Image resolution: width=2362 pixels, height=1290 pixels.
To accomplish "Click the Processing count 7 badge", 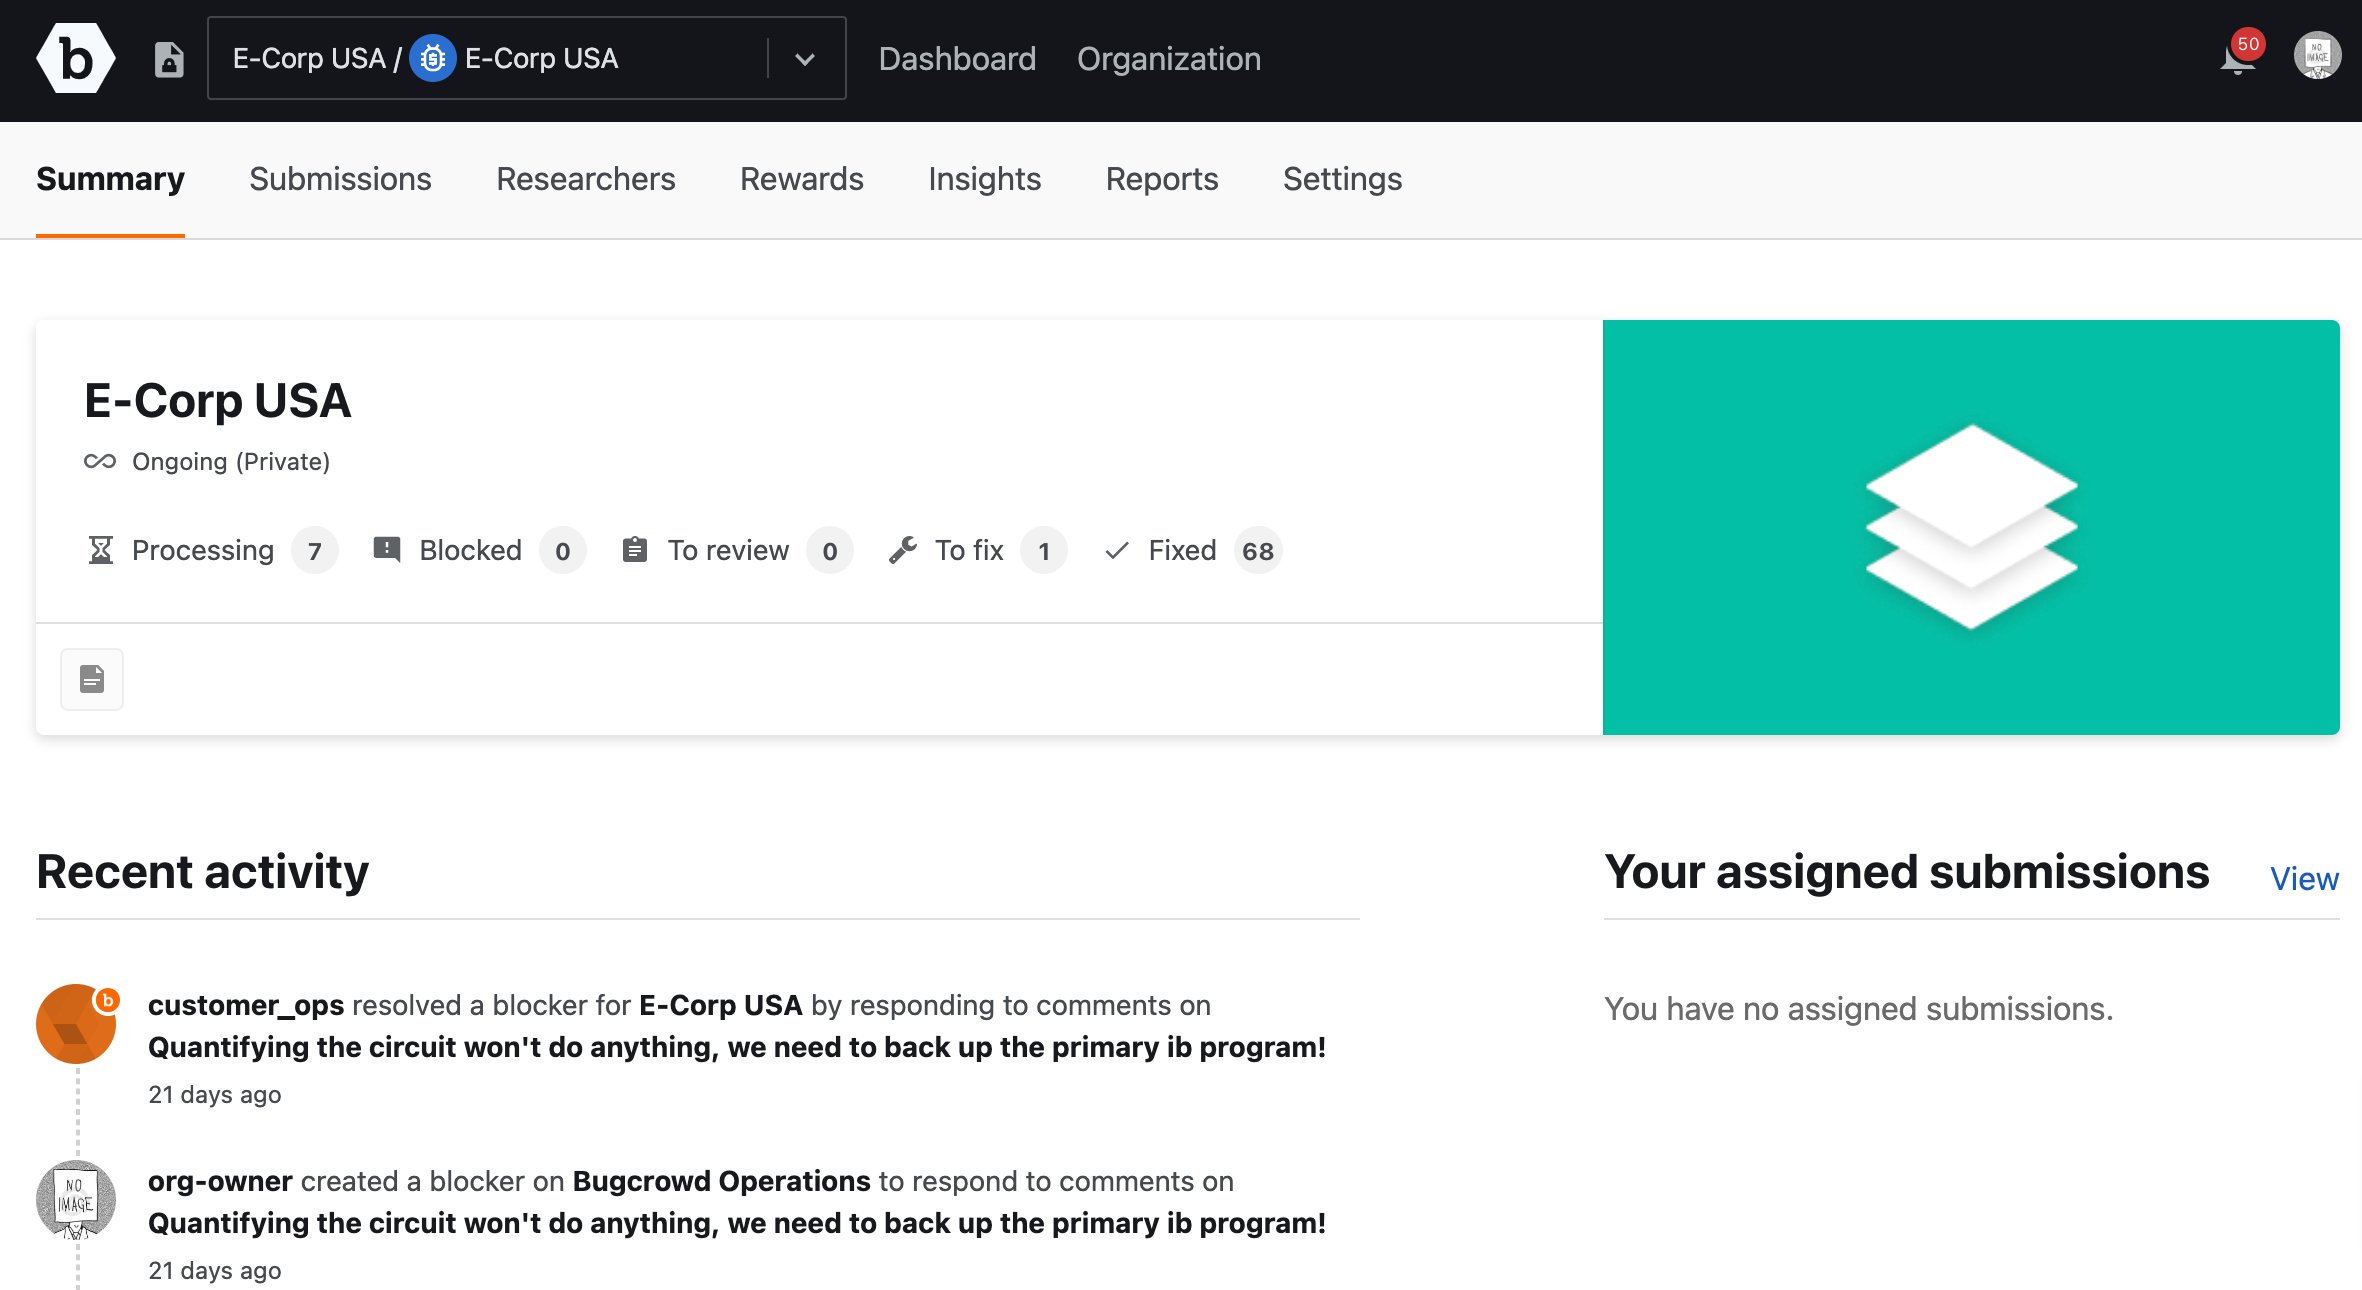I will pyautogui.click(x=315, y=551).
